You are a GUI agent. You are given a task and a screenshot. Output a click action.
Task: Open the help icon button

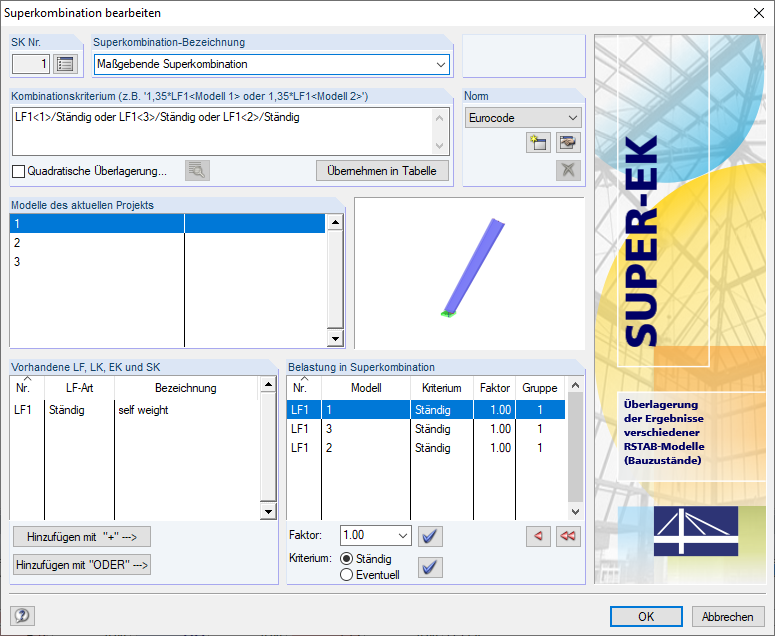(22, 616)
